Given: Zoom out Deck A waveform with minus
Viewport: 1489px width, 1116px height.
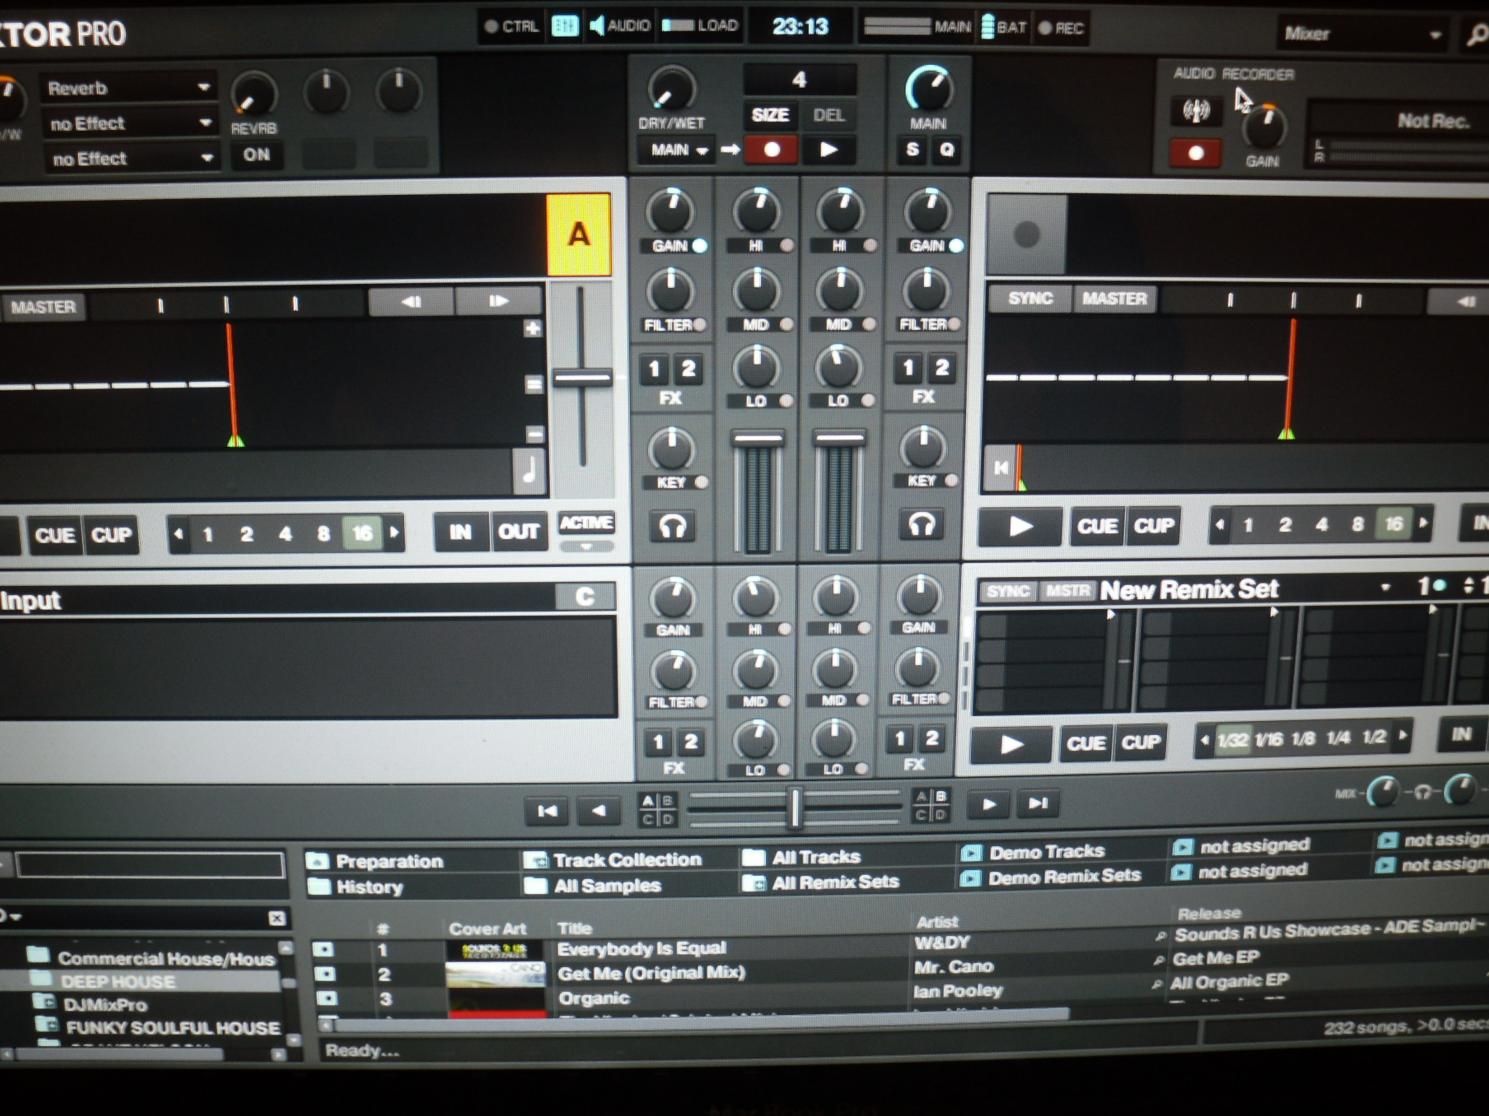Looking at the screenshot, I should [x=535, y=434].
